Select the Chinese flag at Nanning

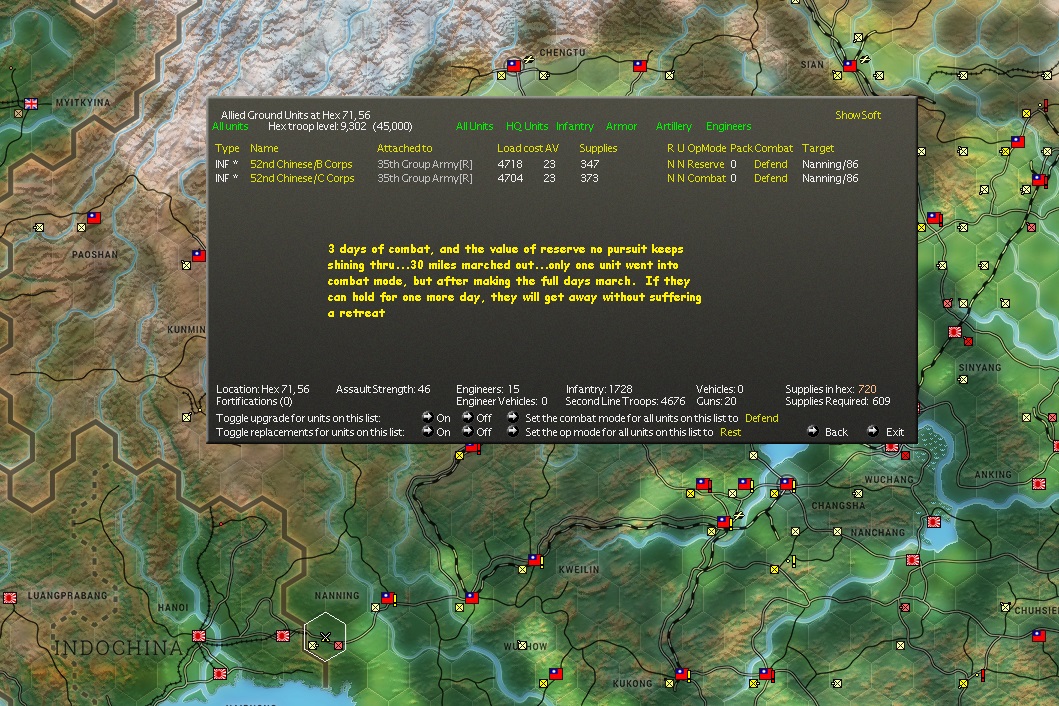click(x=388, y=598)
